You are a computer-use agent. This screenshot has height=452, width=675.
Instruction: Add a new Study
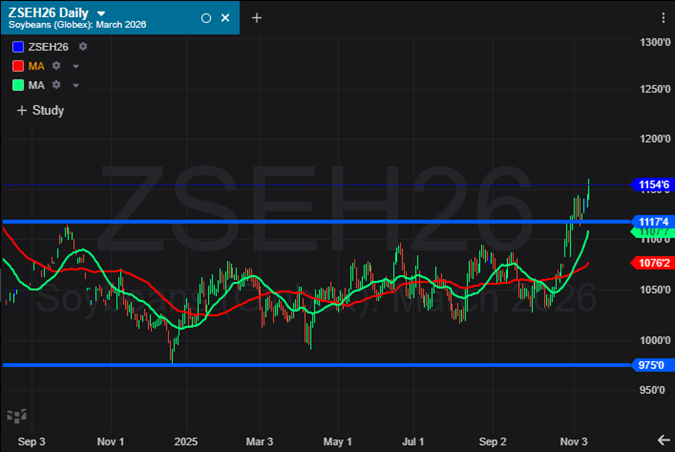[x=40, y=111]
